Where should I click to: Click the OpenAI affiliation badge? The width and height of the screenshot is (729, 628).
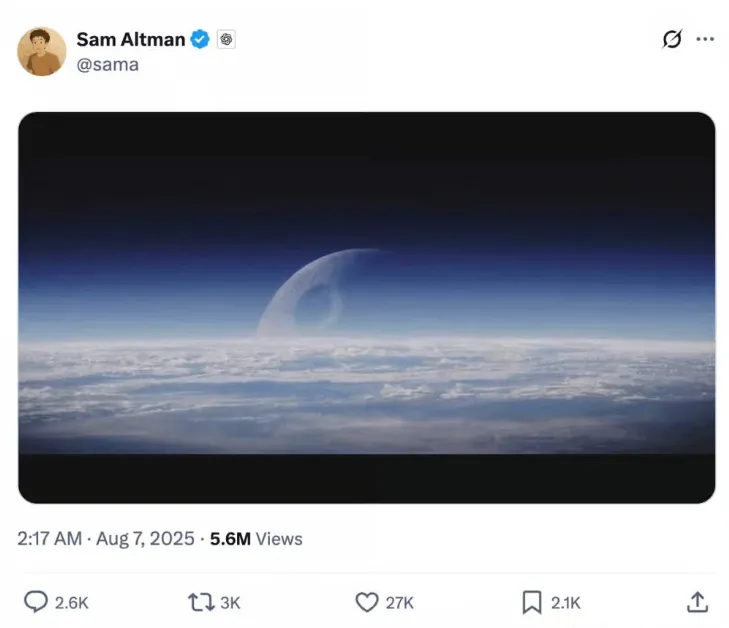point(226,39)
